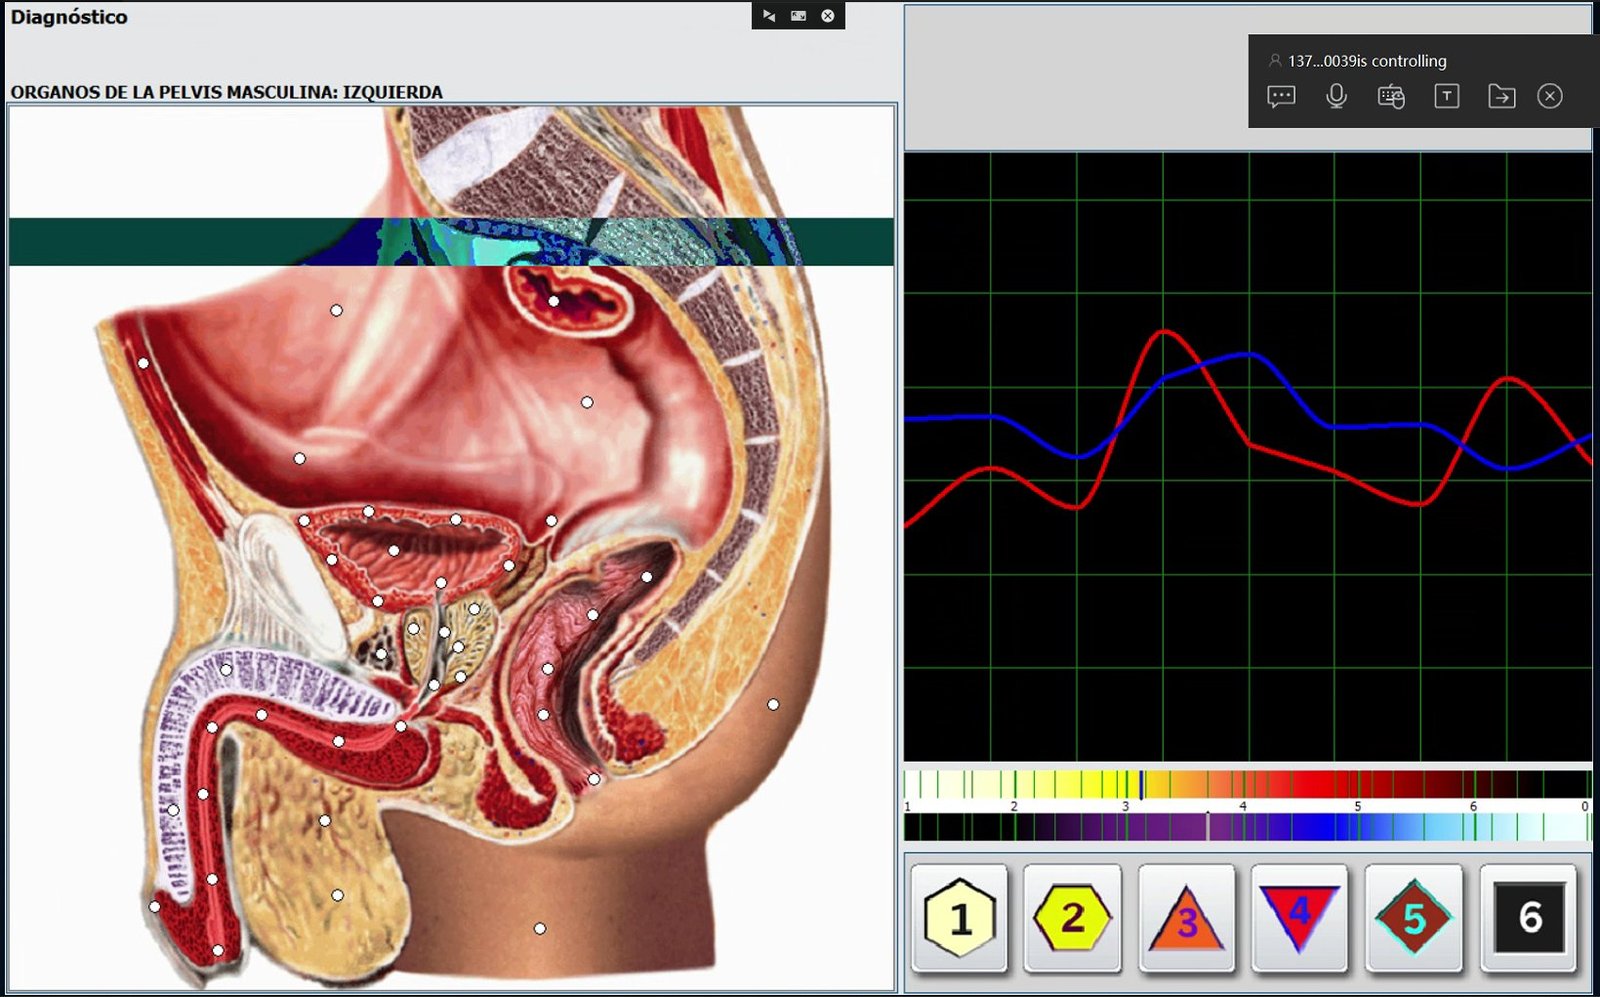
Task: Open the file transfer folder icon
Action: tap(1501, 96)
